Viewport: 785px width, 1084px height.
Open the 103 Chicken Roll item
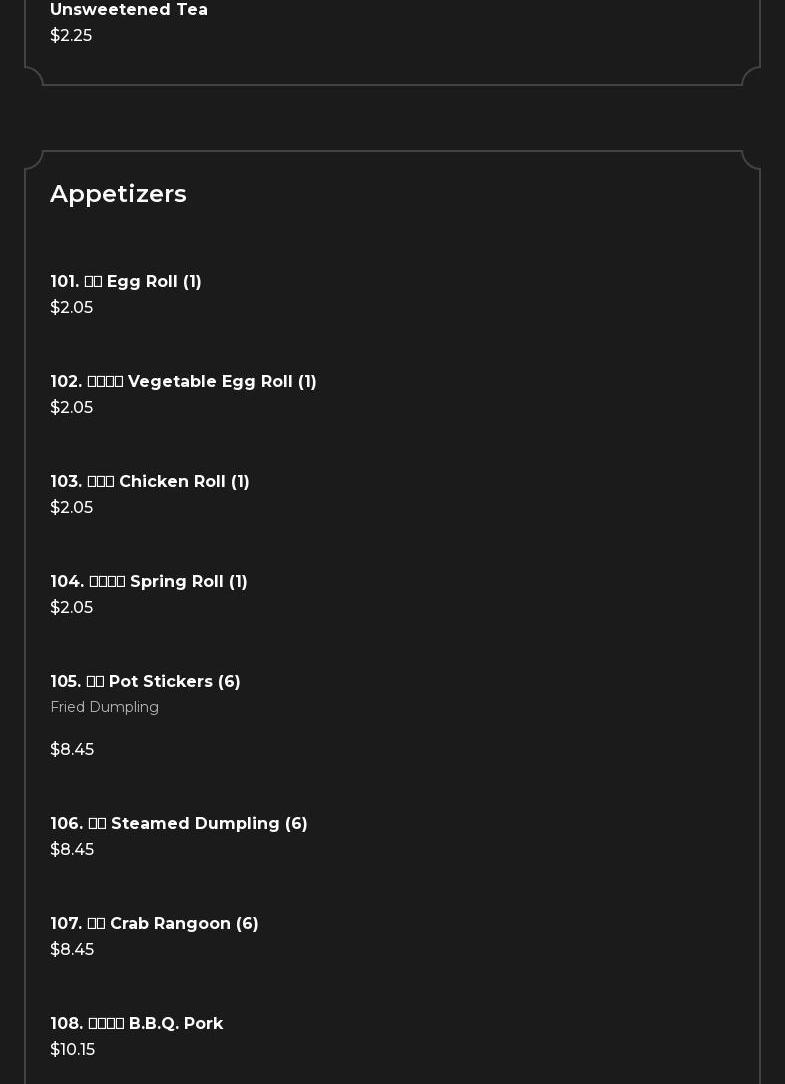[x=150, y=482]
